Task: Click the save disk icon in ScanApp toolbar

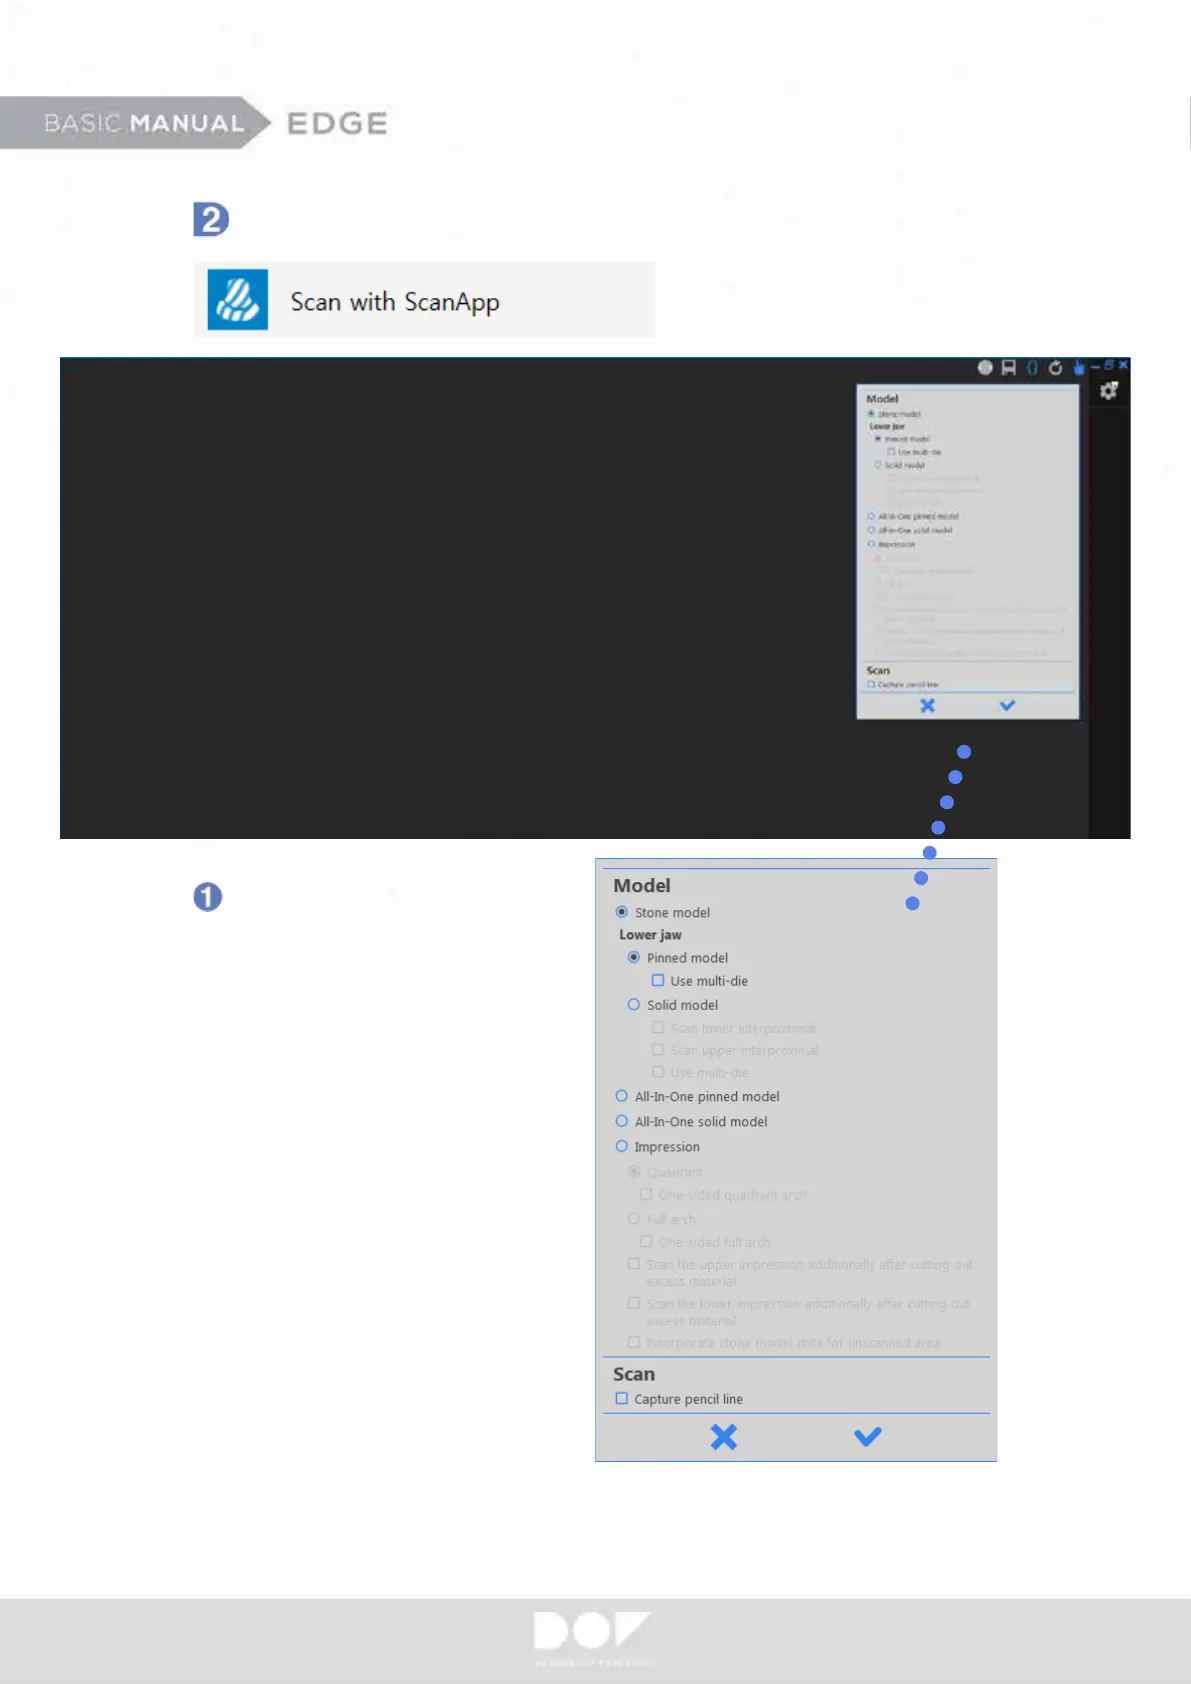Action: coord(1009,367)
